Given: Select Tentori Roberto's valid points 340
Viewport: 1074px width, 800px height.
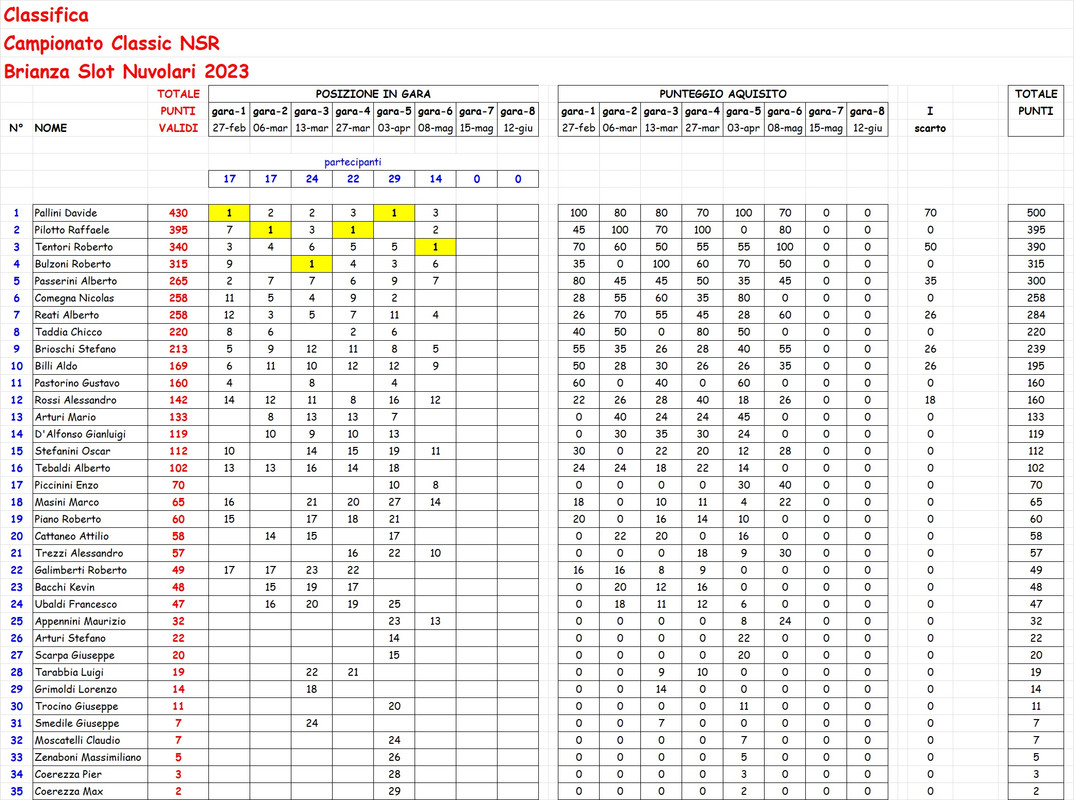Looking at the screenshot, I should tap(178, 247).
